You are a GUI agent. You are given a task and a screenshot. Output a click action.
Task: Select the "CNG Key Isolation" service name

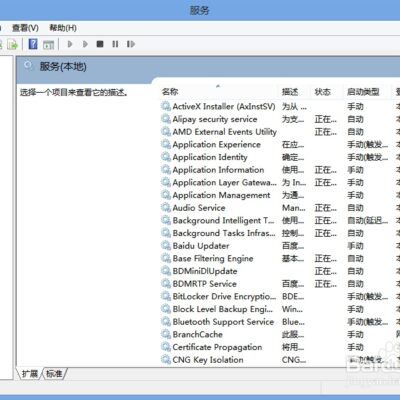pyautogui.click(x=208, y=360)
